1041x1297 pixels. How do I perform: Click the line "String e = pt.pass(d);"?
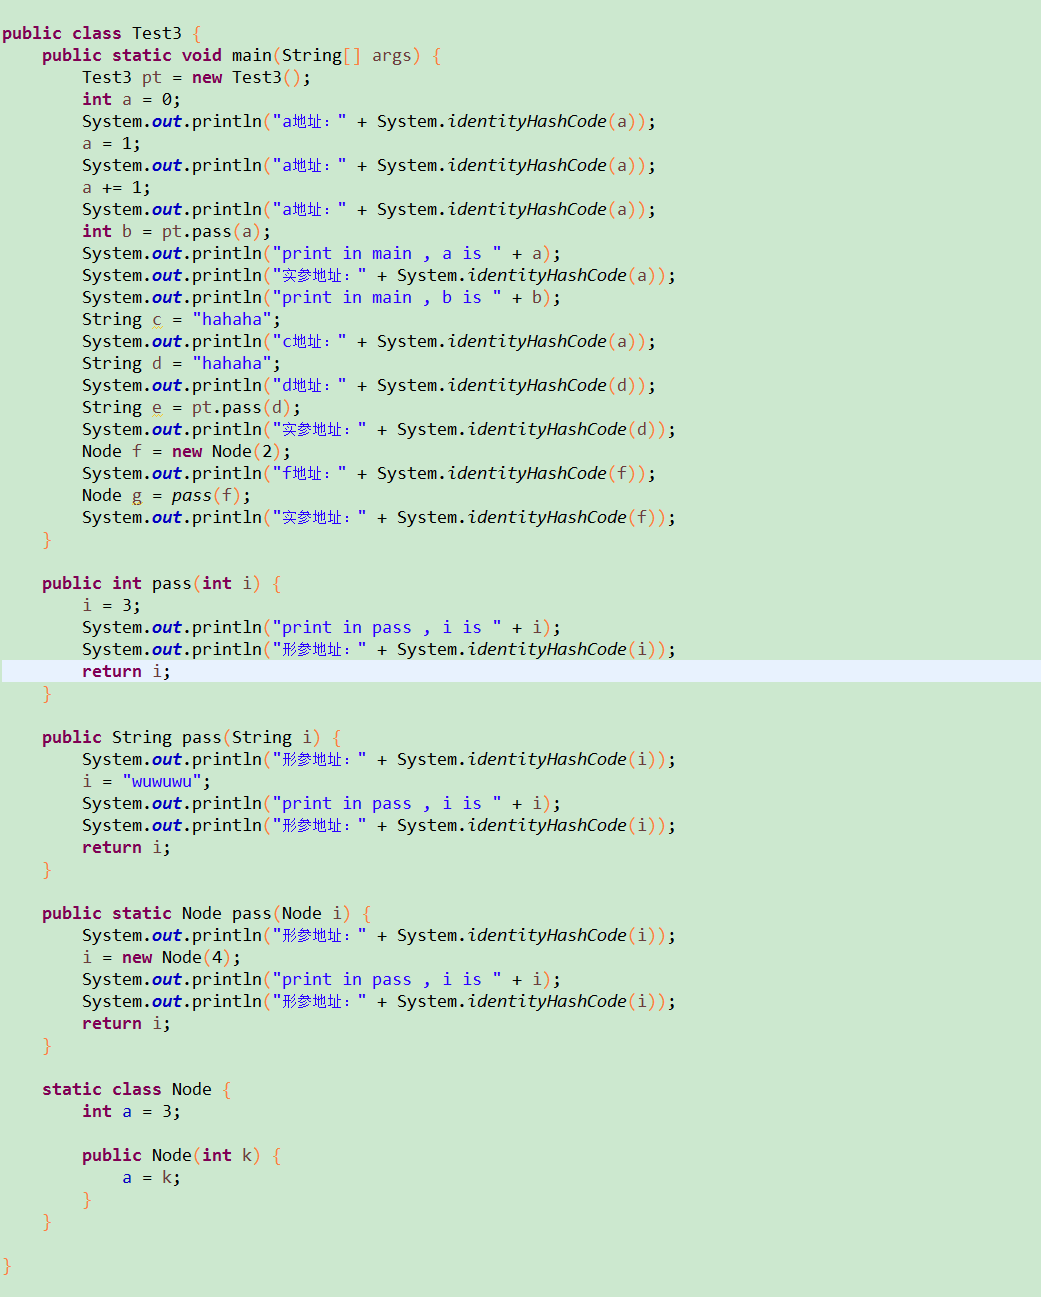191,407
